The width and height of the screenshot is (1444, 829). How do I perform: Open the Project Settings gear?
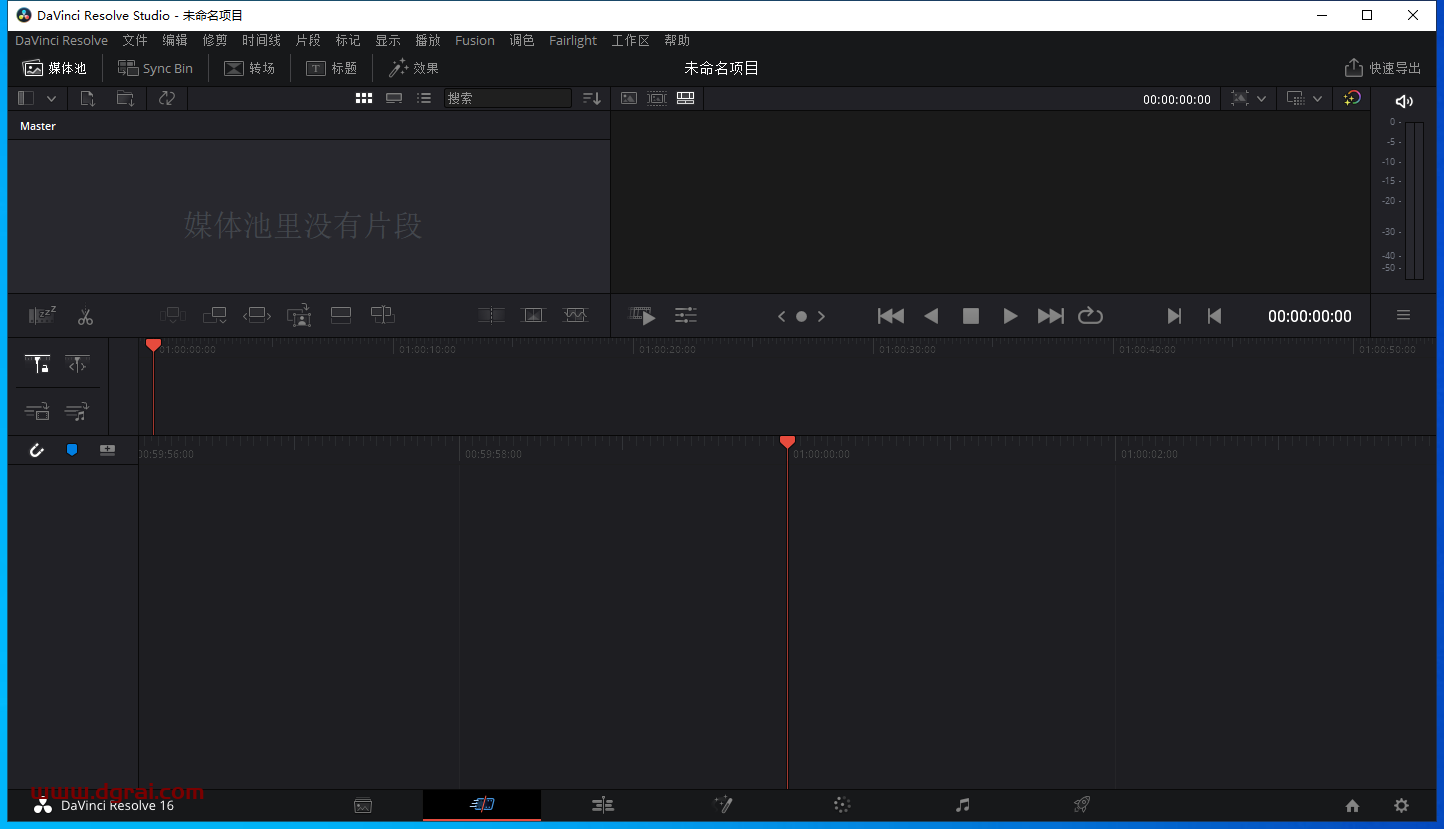coord(1402,805)
